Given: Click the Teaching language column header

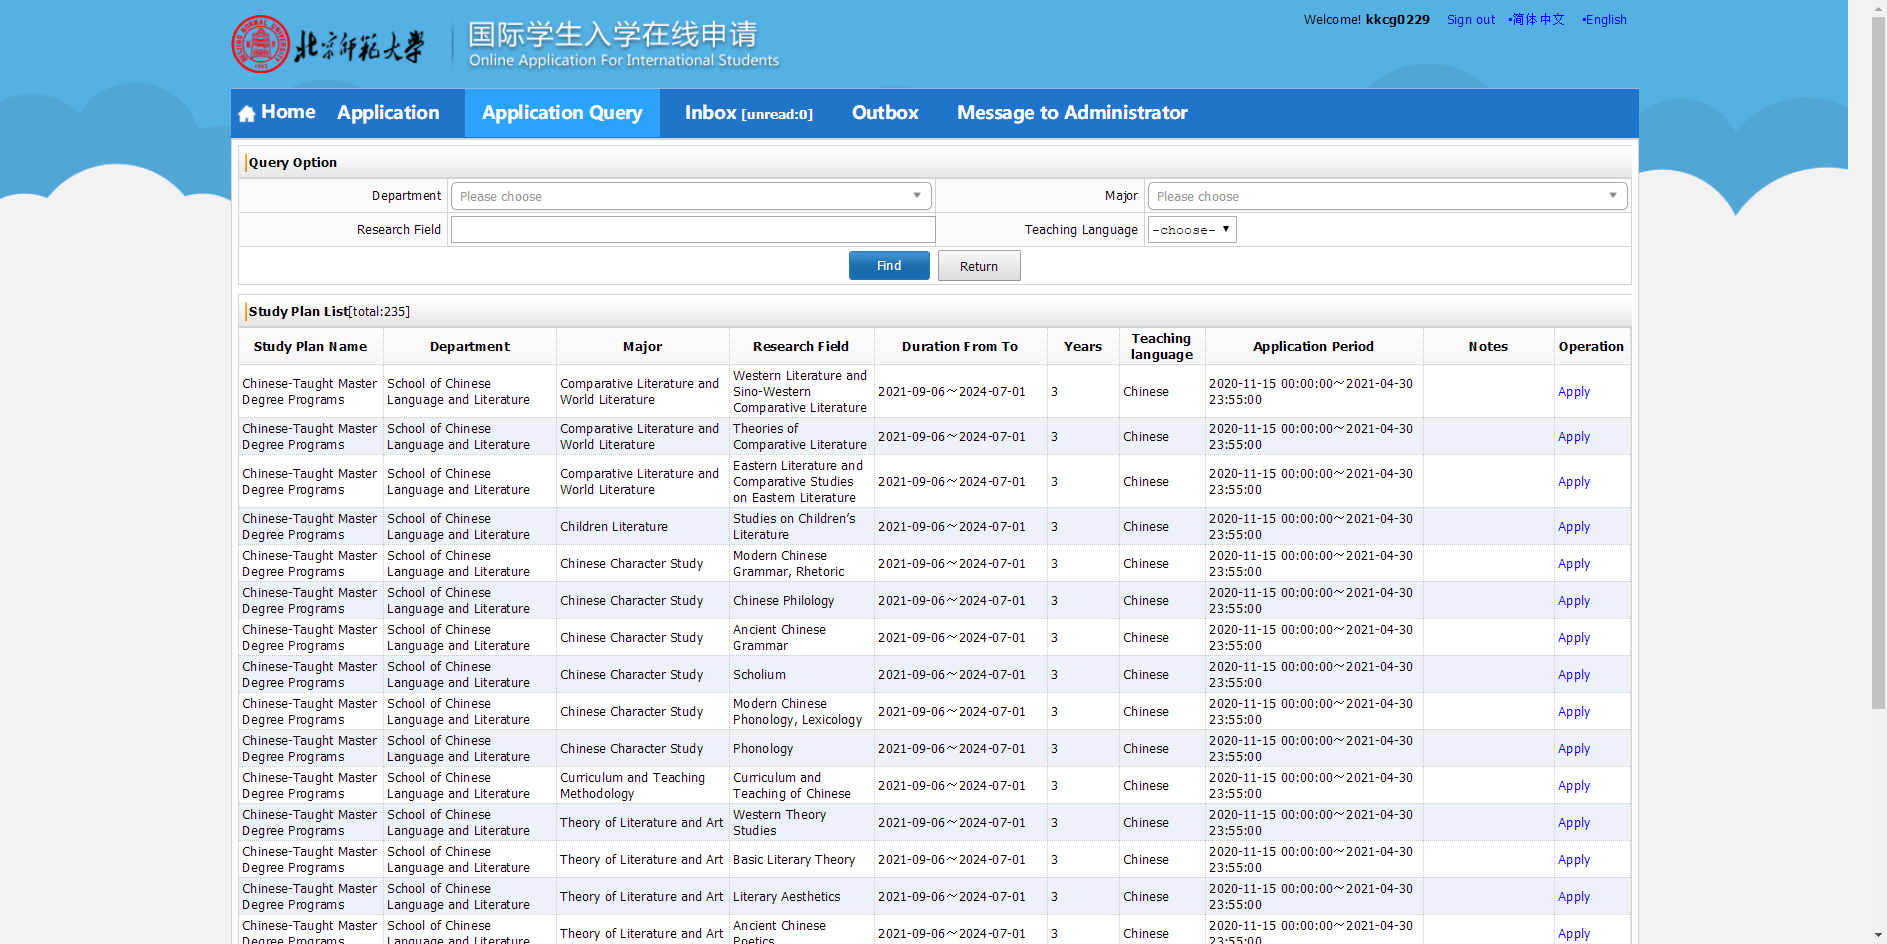Looking at the screenshot, I should pos(1161,347).
